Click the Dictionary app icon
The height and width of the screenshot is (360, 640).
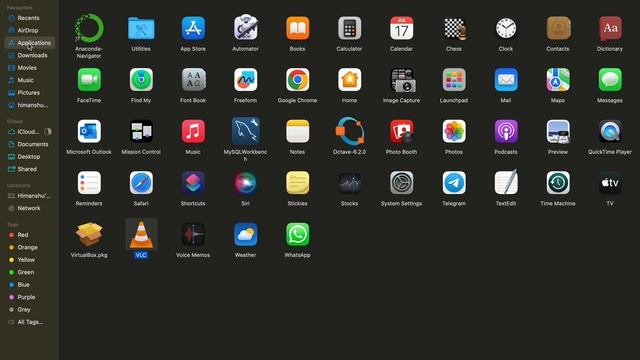click(x=610, y=28)
